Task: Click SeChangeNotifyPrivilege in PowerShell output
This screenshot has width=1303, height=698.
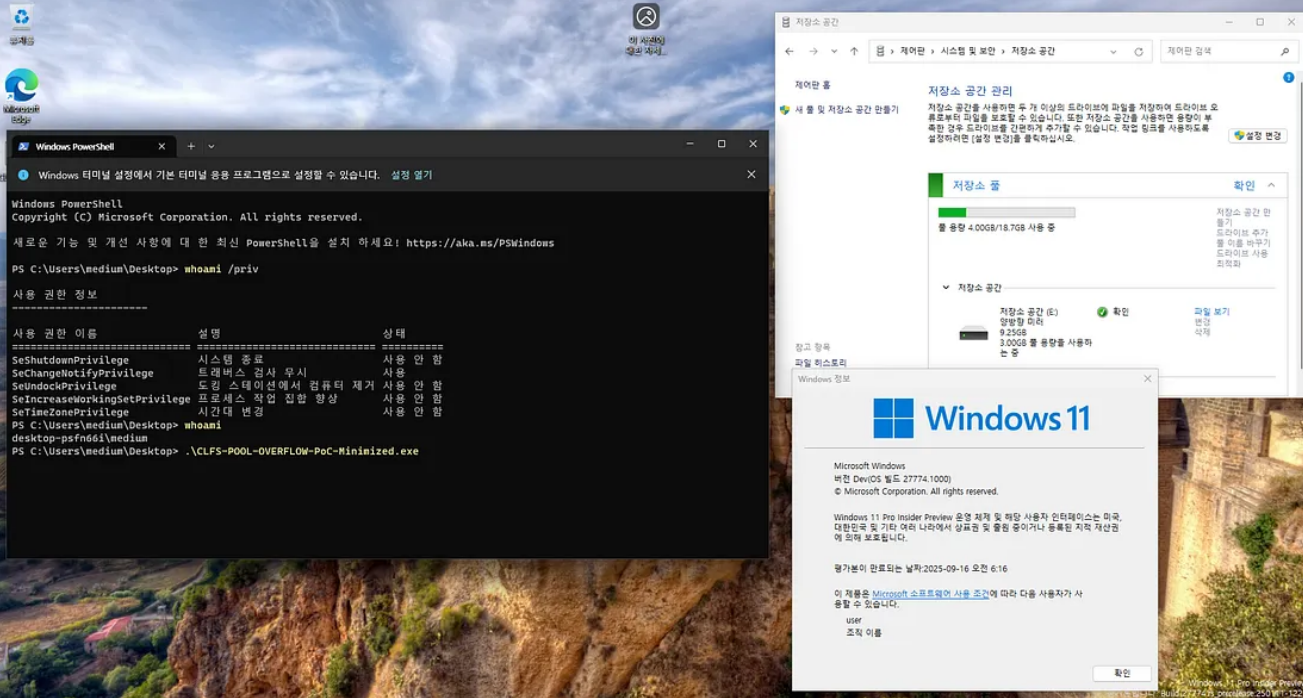Action: click(82, 373)
